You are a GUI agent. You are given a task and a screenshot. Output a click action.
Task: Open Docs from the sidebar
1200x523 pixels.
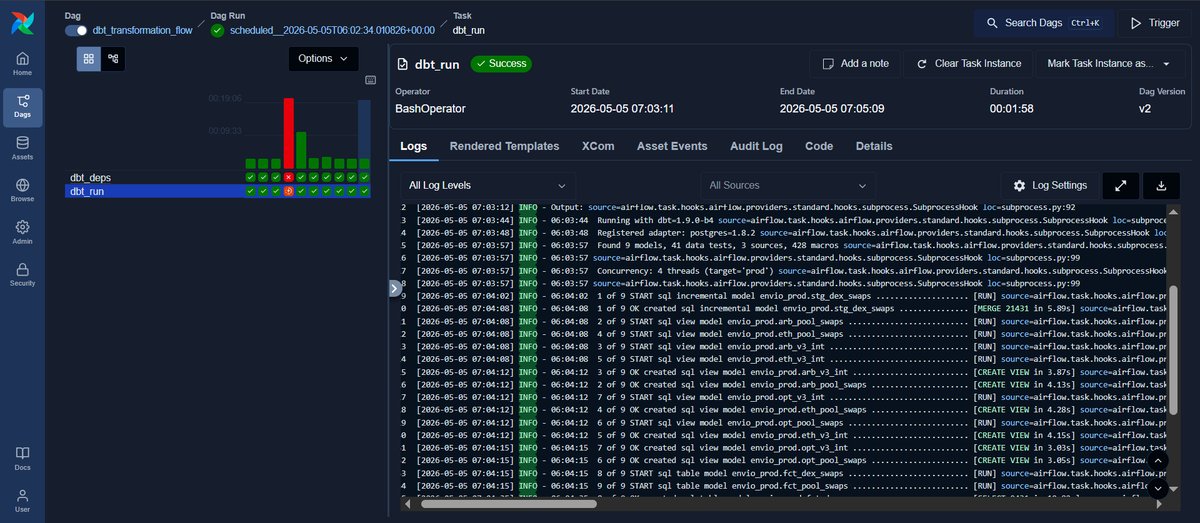pos(22,458)
